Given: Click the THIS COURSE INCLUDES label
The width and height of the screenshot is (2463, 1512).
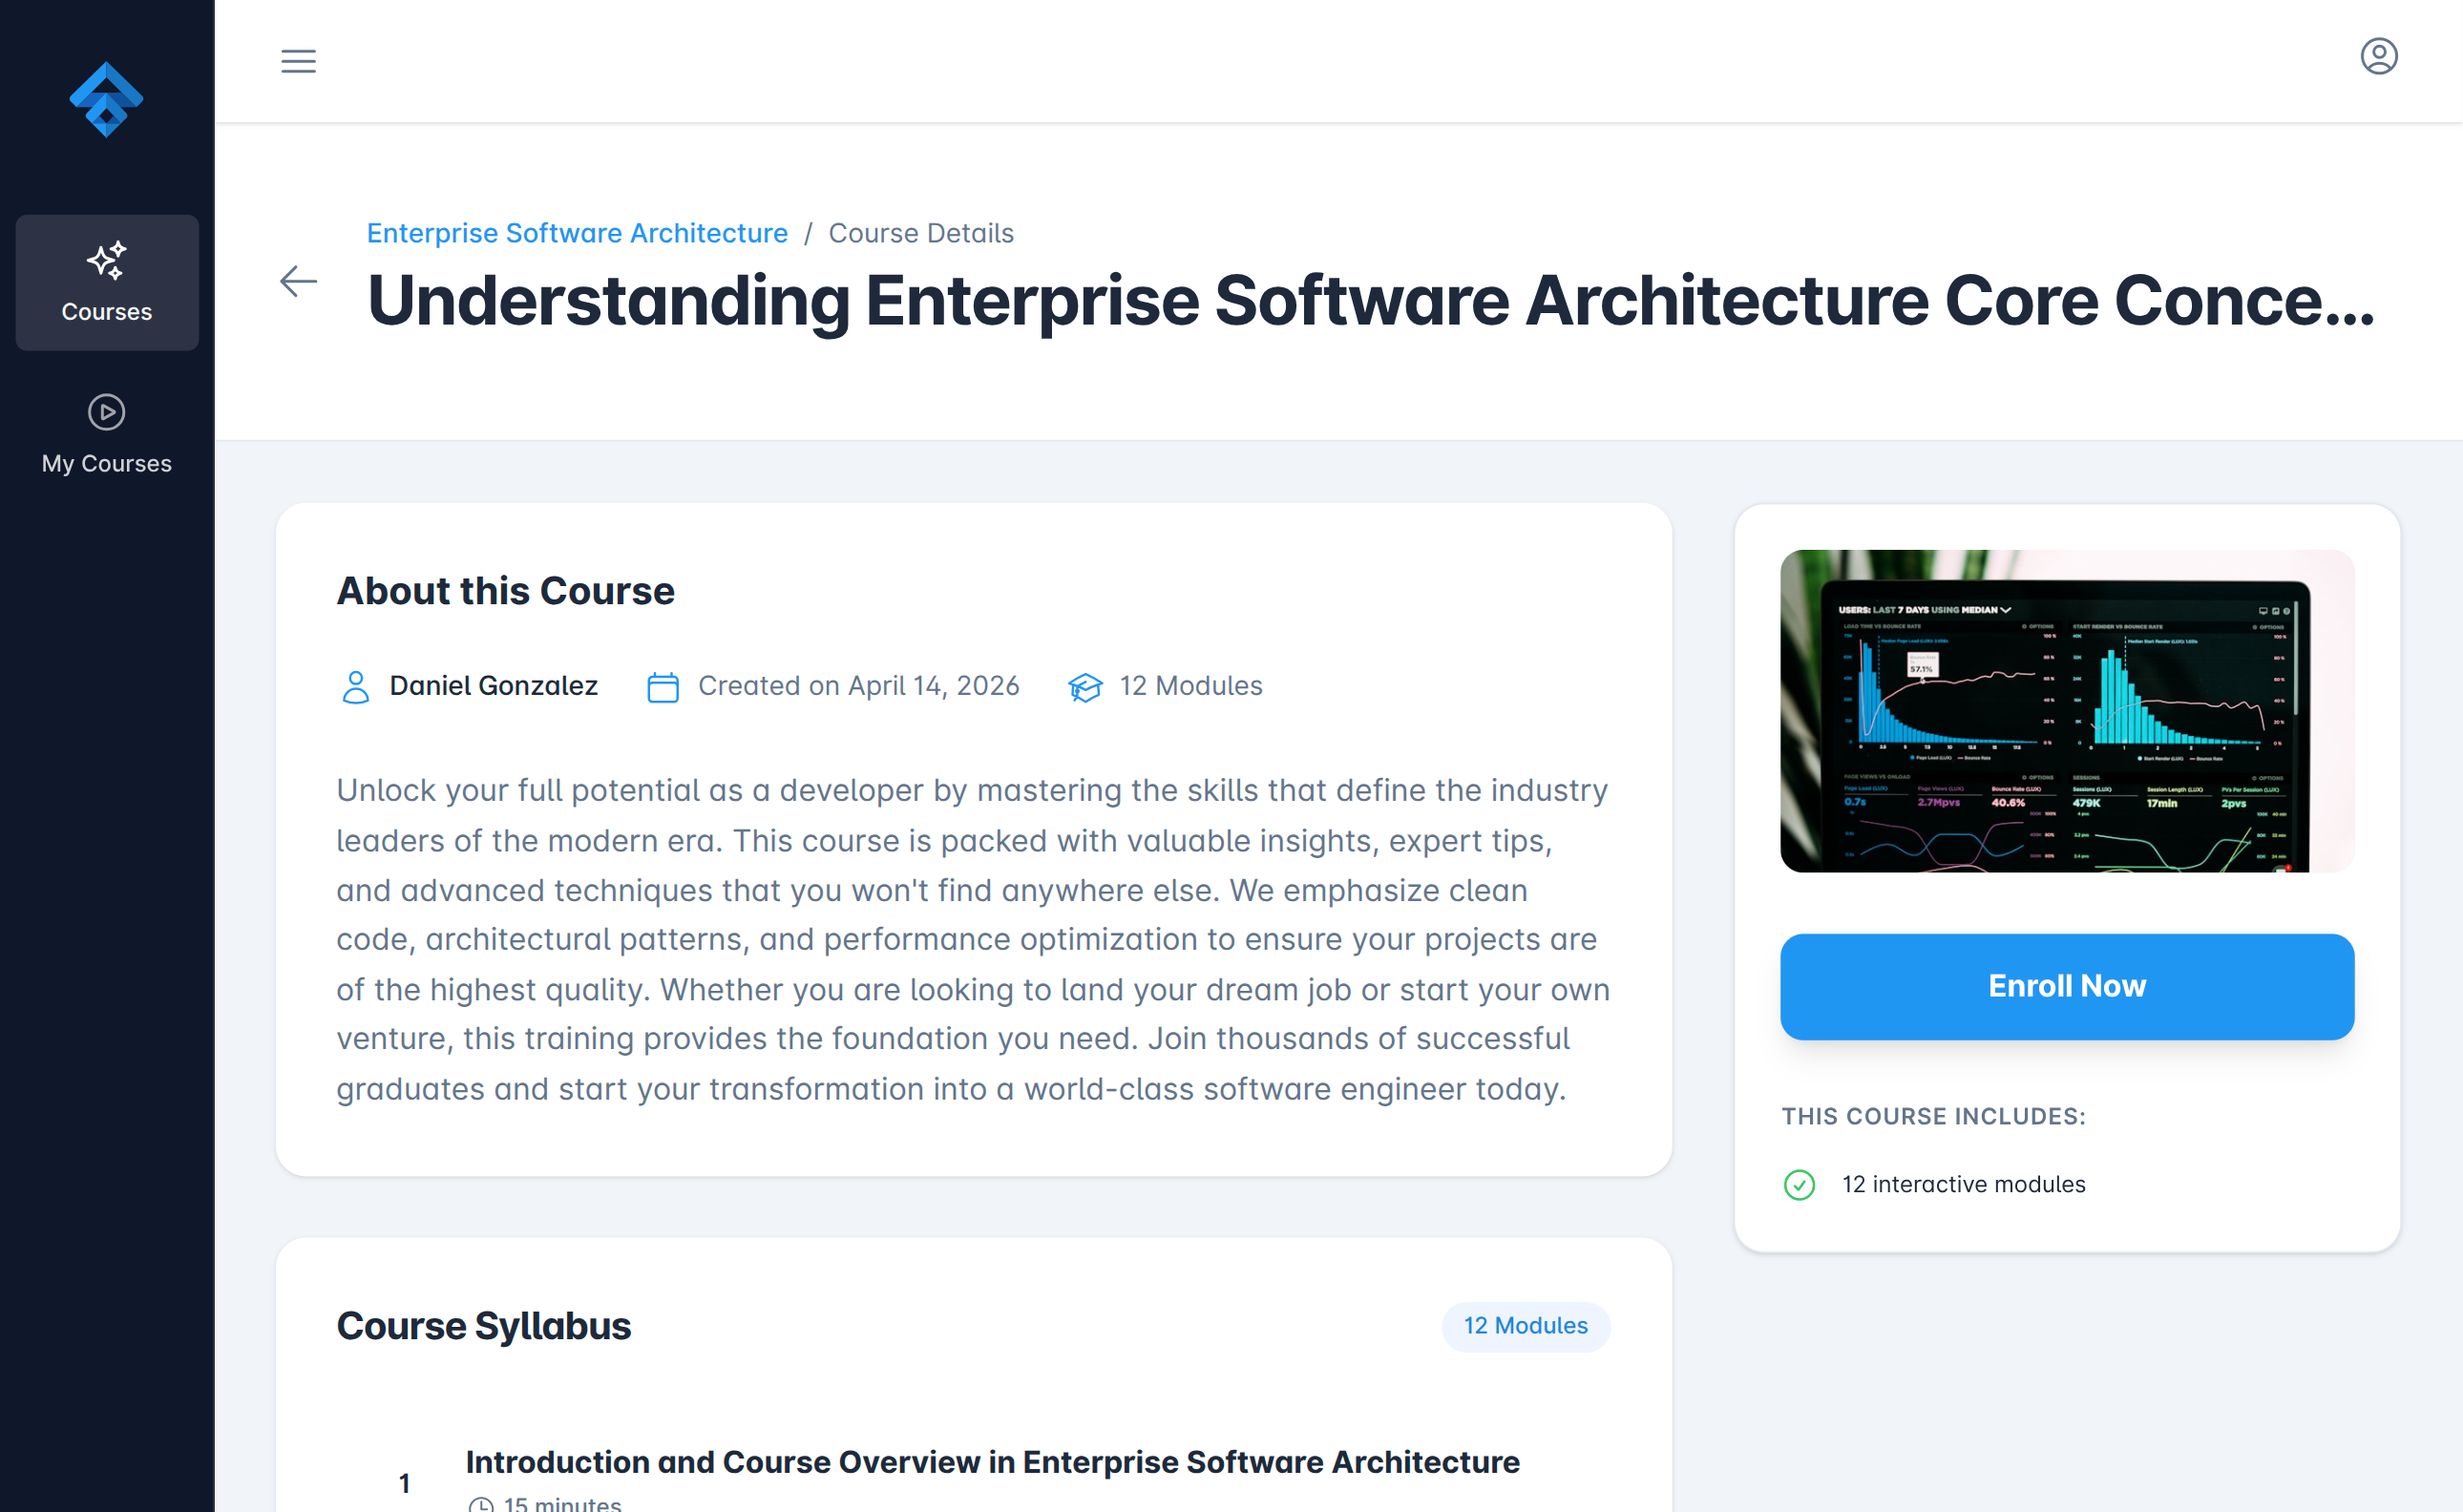Looking at the screenshot, I should (x=1934, y=1116).
